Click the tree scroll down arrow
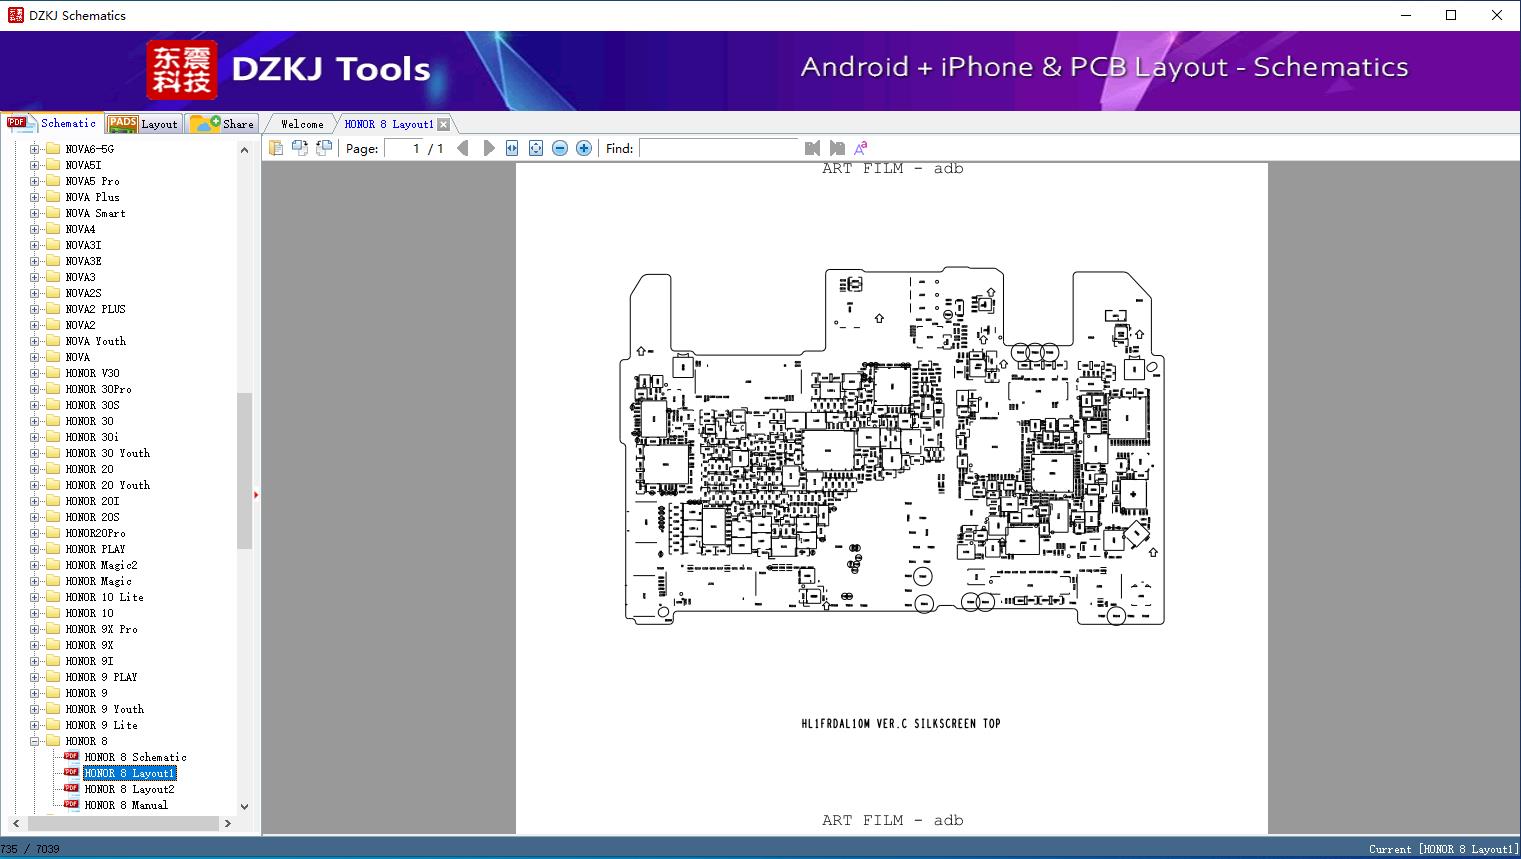The image size is (1521, 859). 244,807
